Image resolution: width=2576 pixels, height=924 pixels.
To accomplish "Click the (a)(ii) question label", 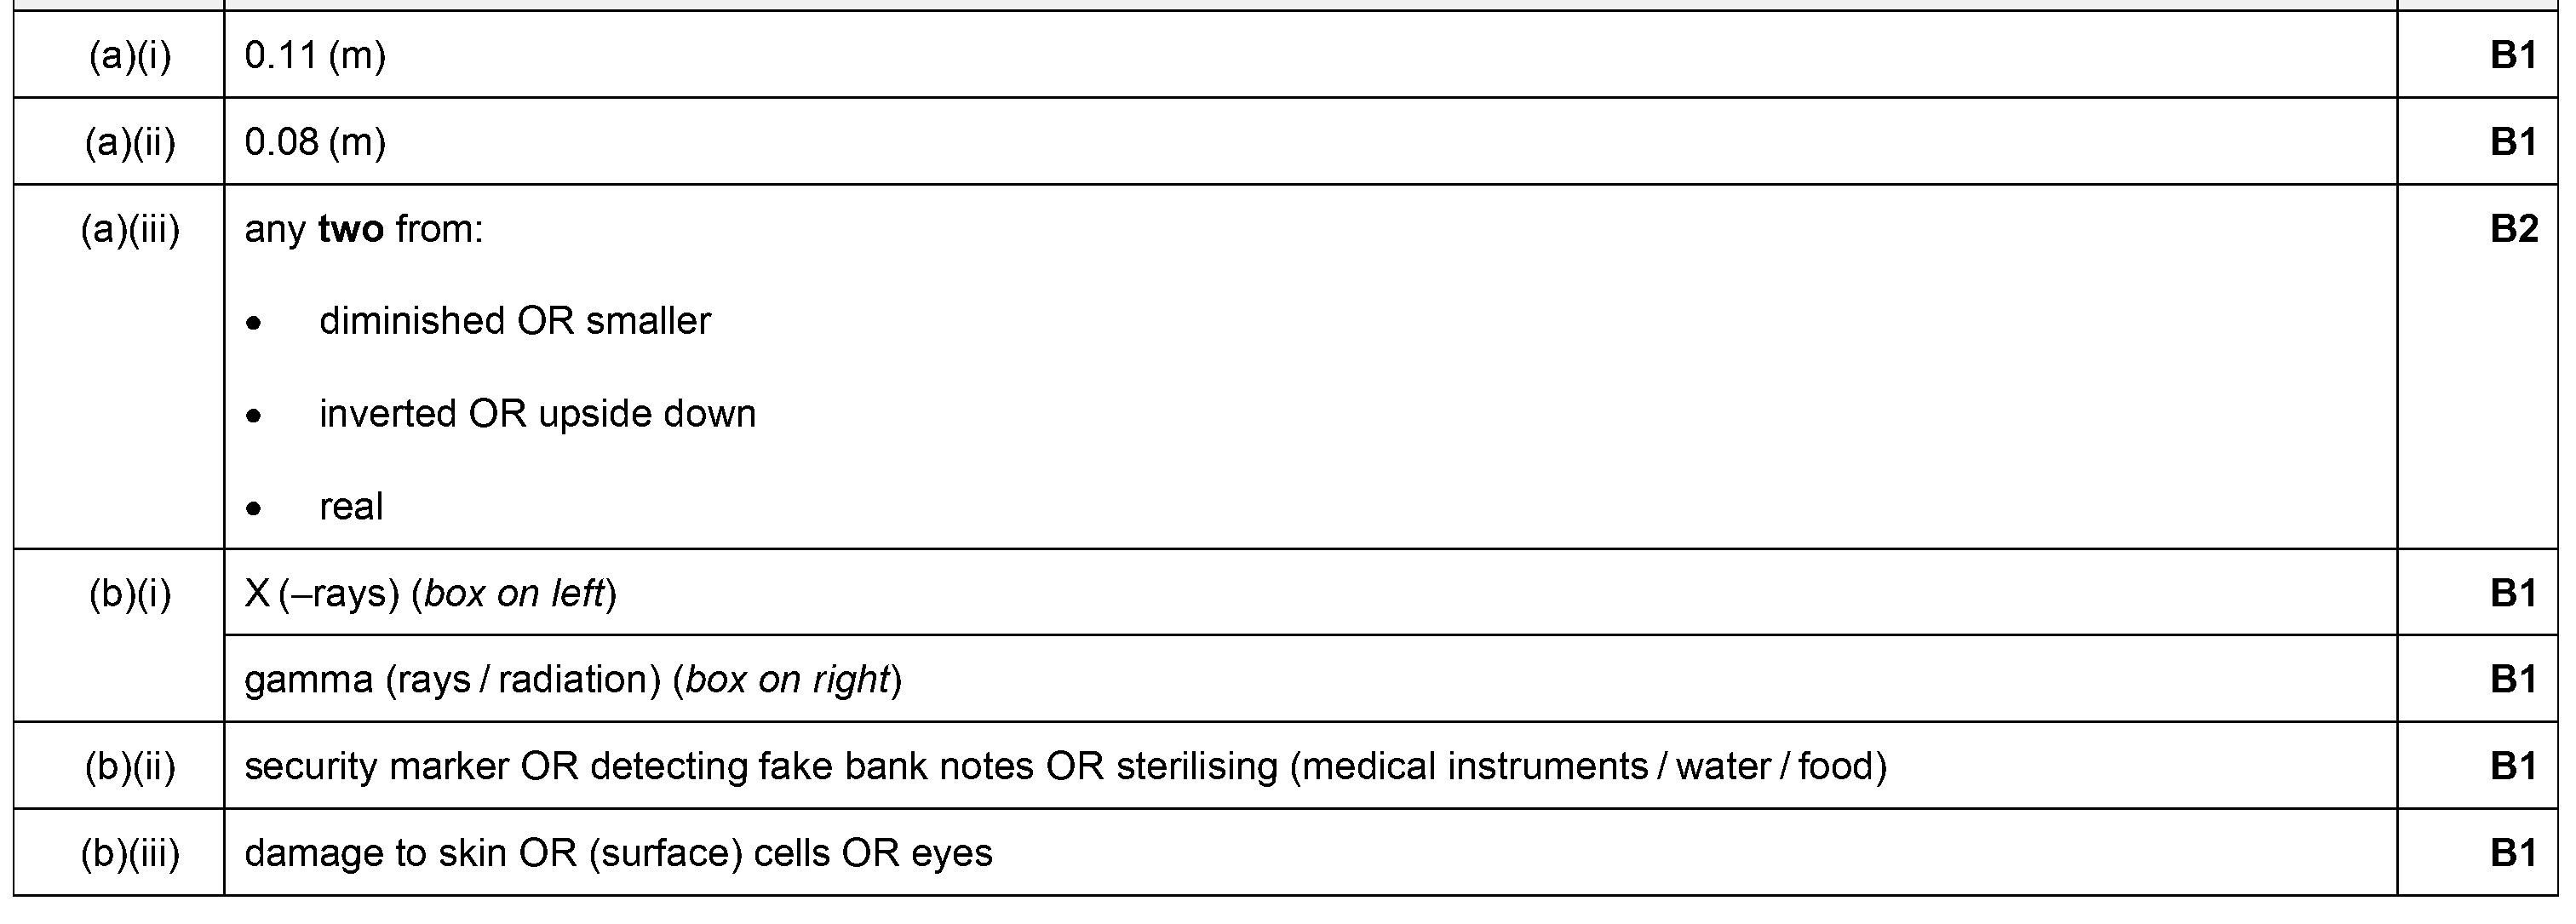I will coord(130,143).
